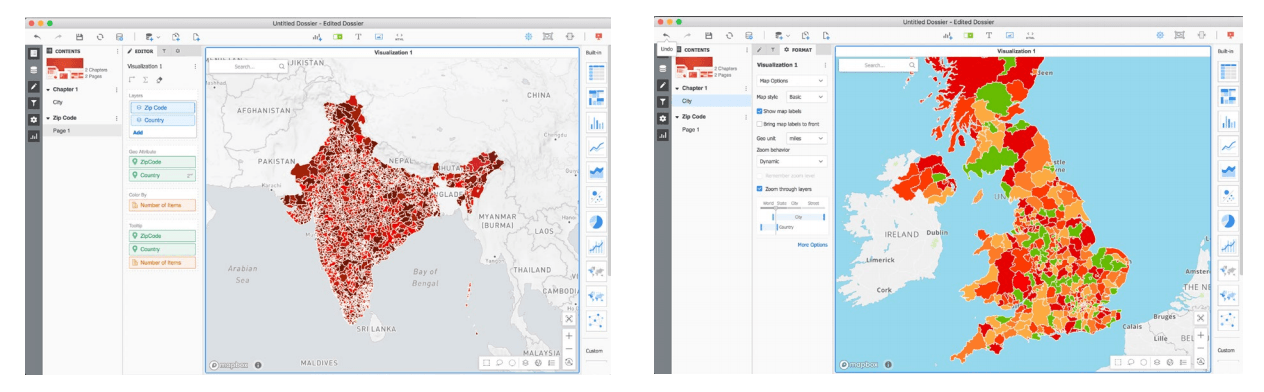Select City page in left window contents
Screen dimensions: 1264x392
pyautogui.click(x=58, y=102)
